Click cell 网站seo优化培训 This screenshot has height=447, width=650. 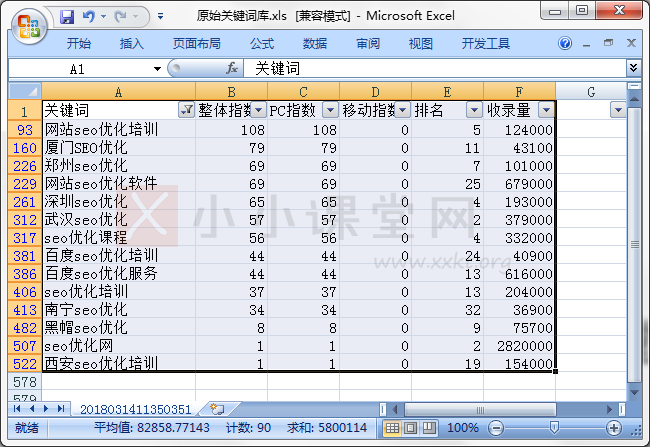pyautogui.click(x=119, y=130)
